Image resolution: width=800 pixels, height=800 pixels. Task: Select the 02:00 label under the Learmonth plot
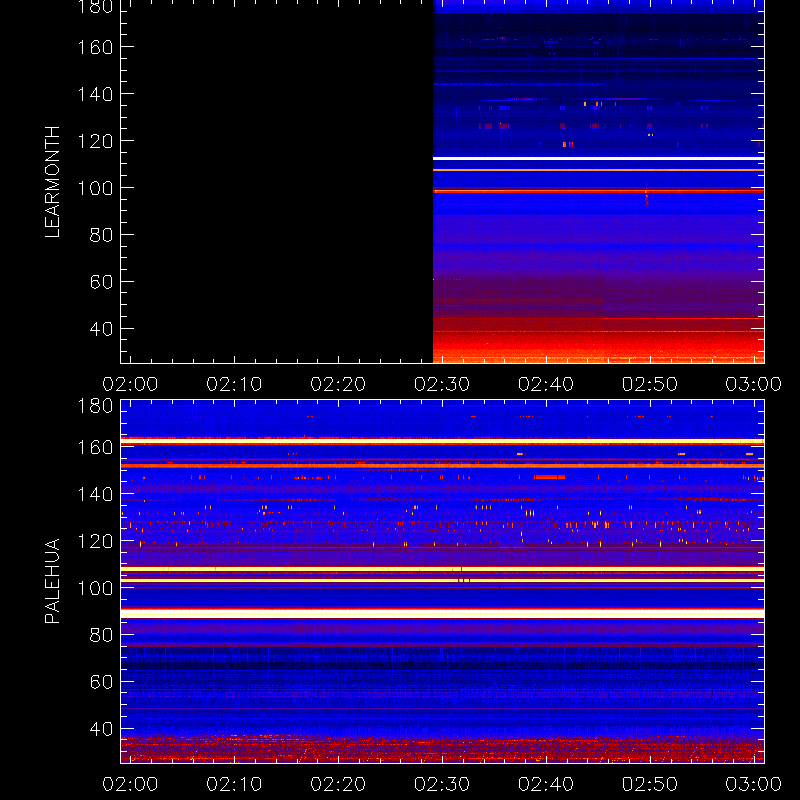click(x=130, y=384)
